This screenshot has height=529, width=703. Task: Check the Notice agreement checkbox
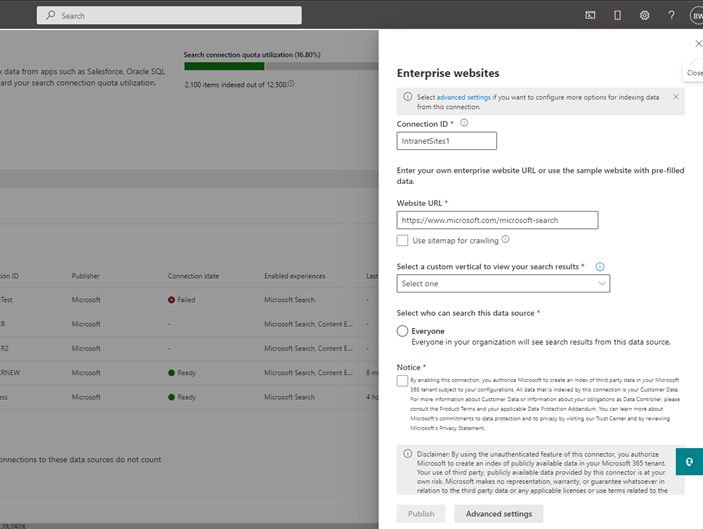pyautogui.click(x=402, y=381)
